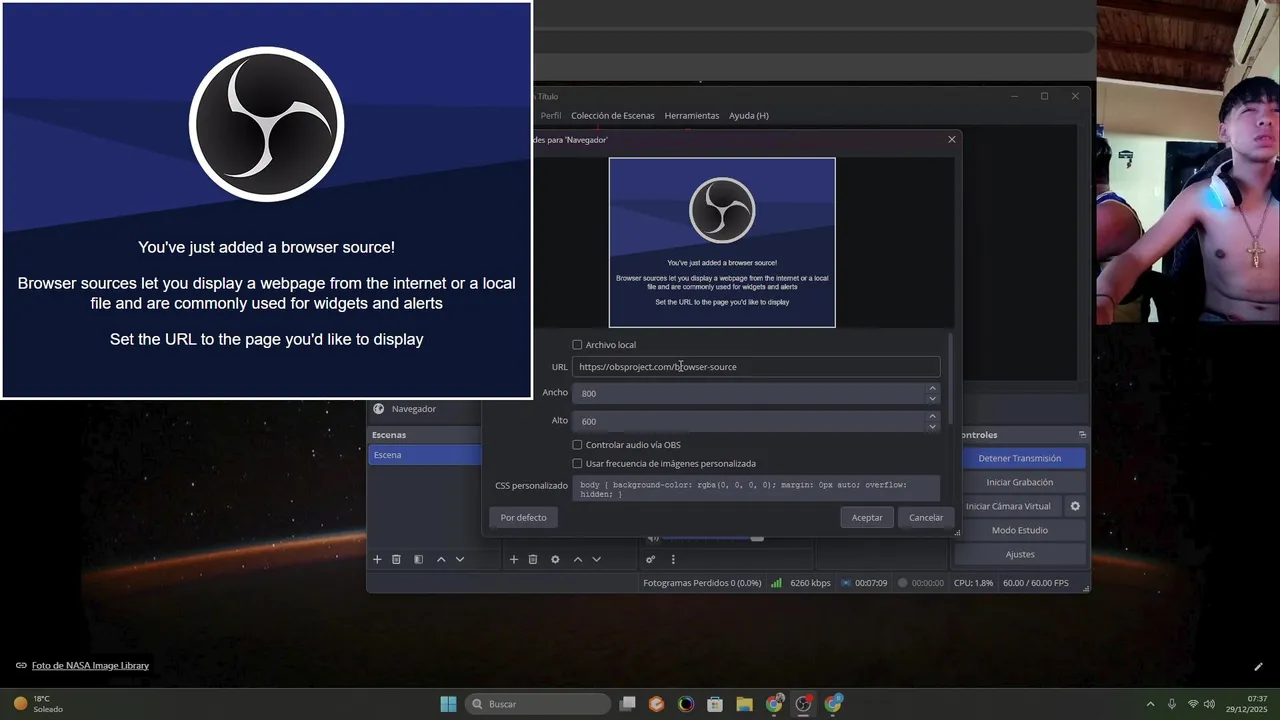Enable Usar frecuencia de imágenes personalizada
The width and height of the screenshot is (1280, 720).
pos(577,464)
